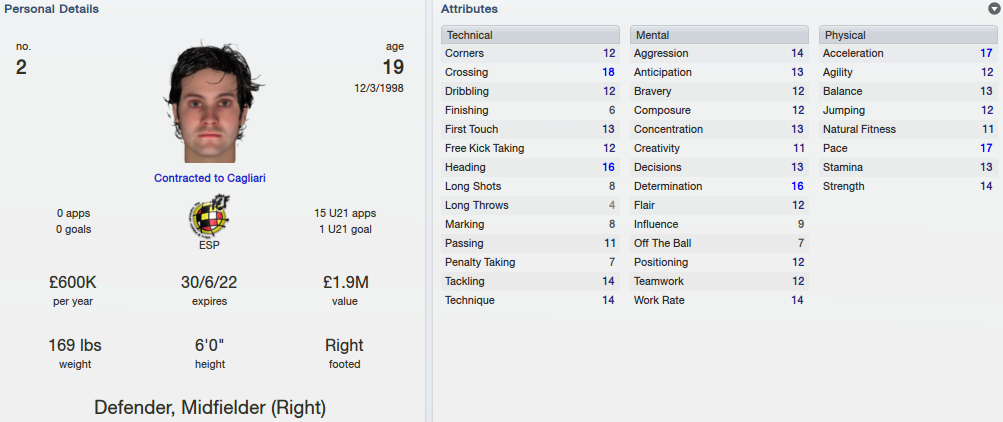Select the Determination attribute row
This screenshot has height=422, width=1003.
719,186
